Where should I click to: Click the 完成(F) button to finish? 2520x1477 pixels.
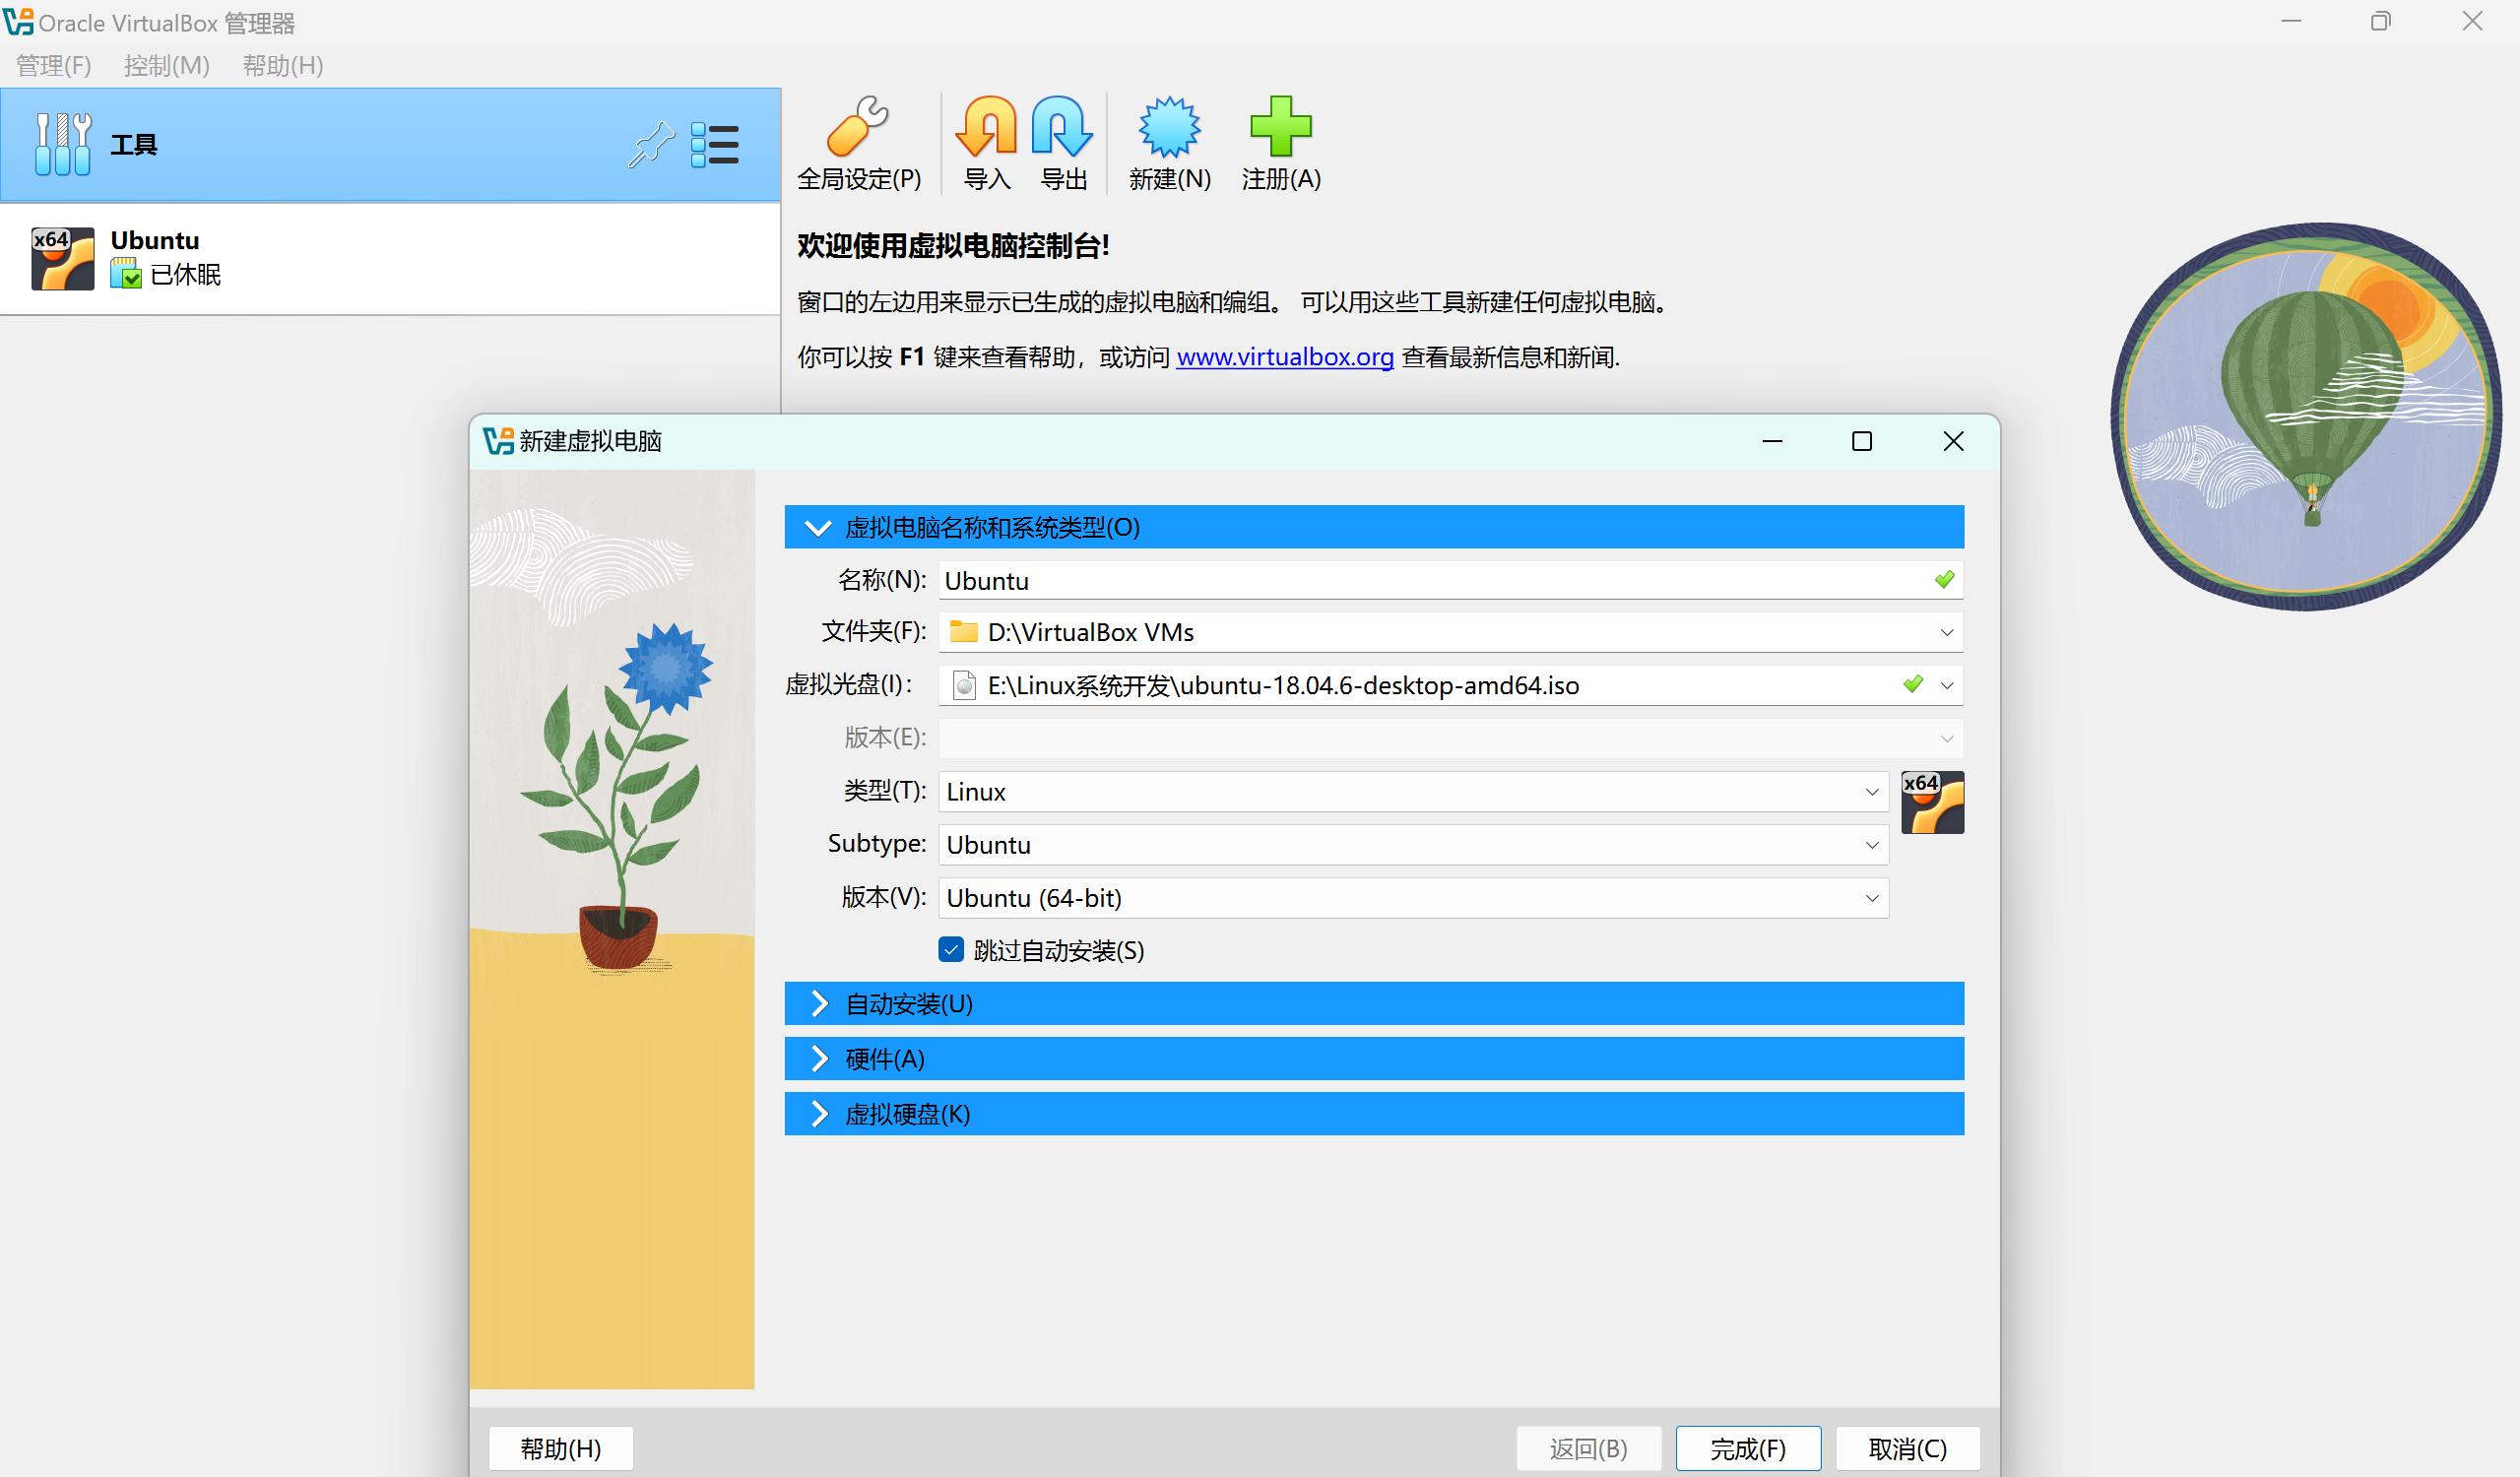[1748, 1447]
